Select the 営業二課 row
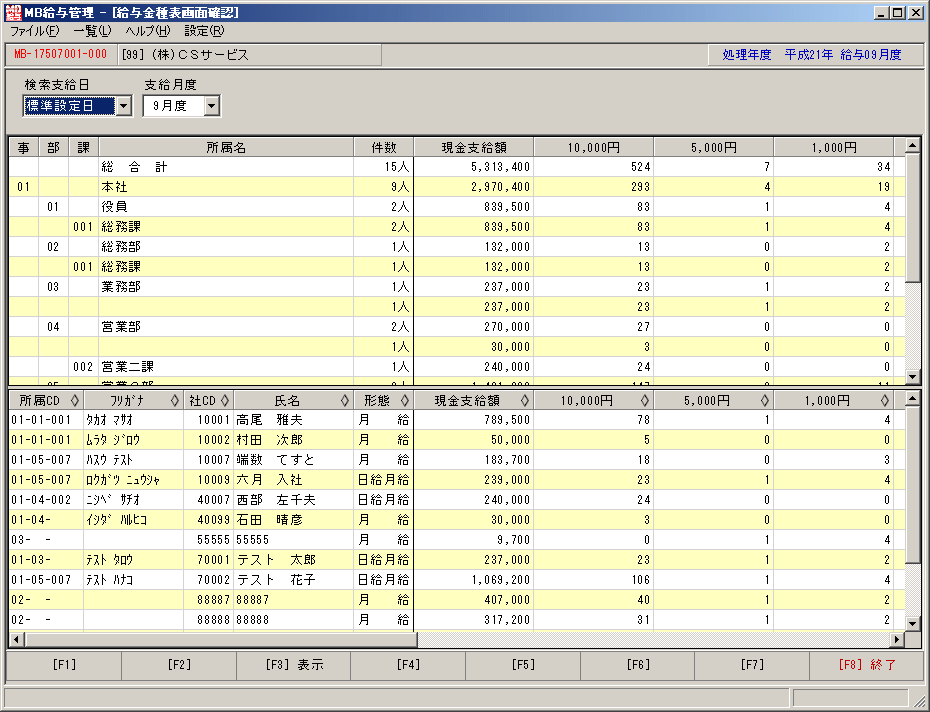Screen dimensions: 930x712 [457, 367]
